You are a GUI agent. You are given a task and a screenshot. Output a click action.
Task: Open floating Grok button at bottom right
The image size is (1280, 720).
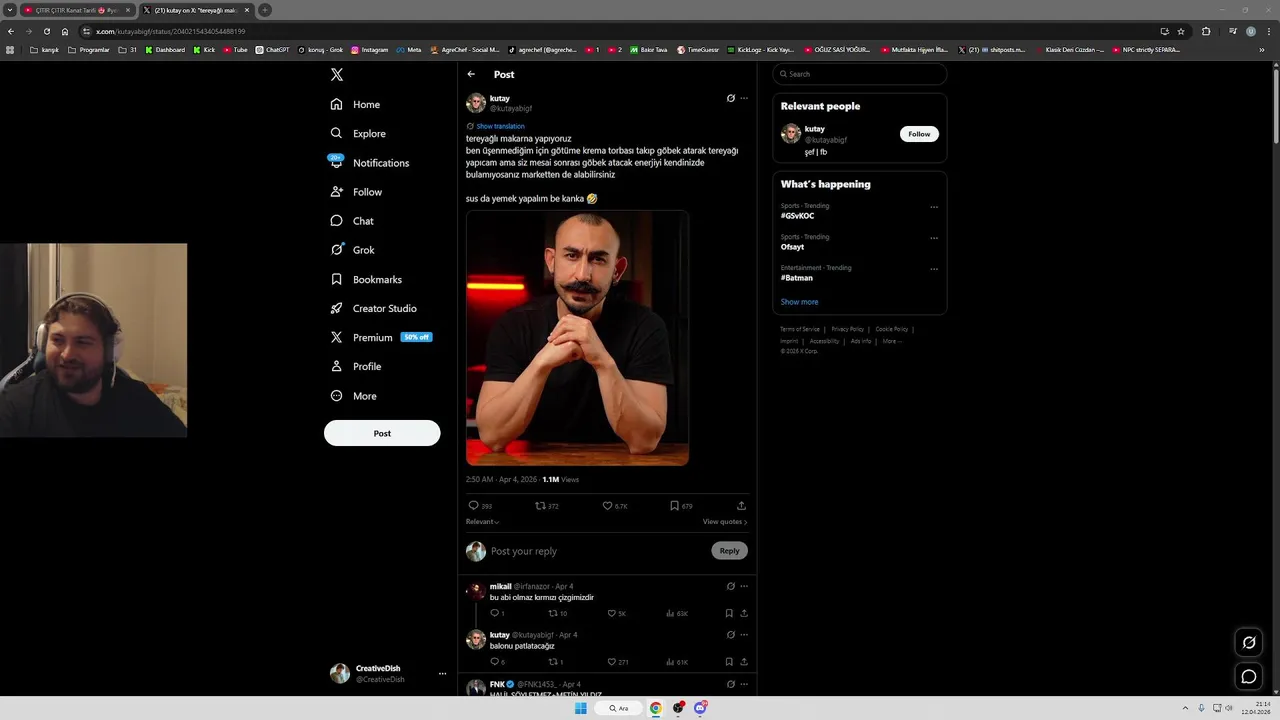tap(1249, 642)
